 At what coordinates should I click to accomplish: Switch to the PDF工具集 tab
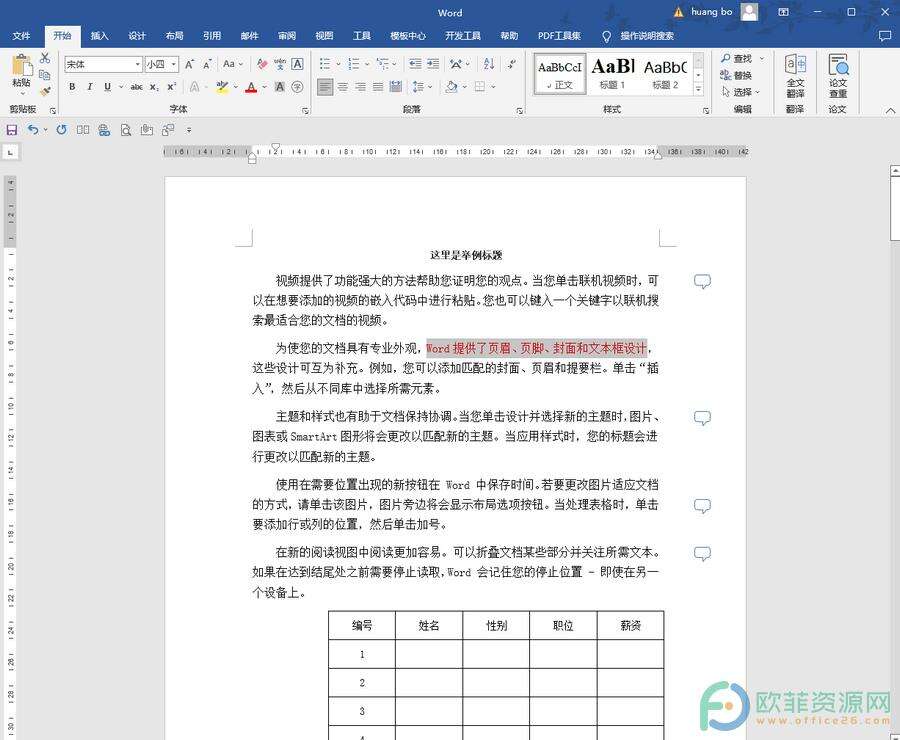point(559,36)
